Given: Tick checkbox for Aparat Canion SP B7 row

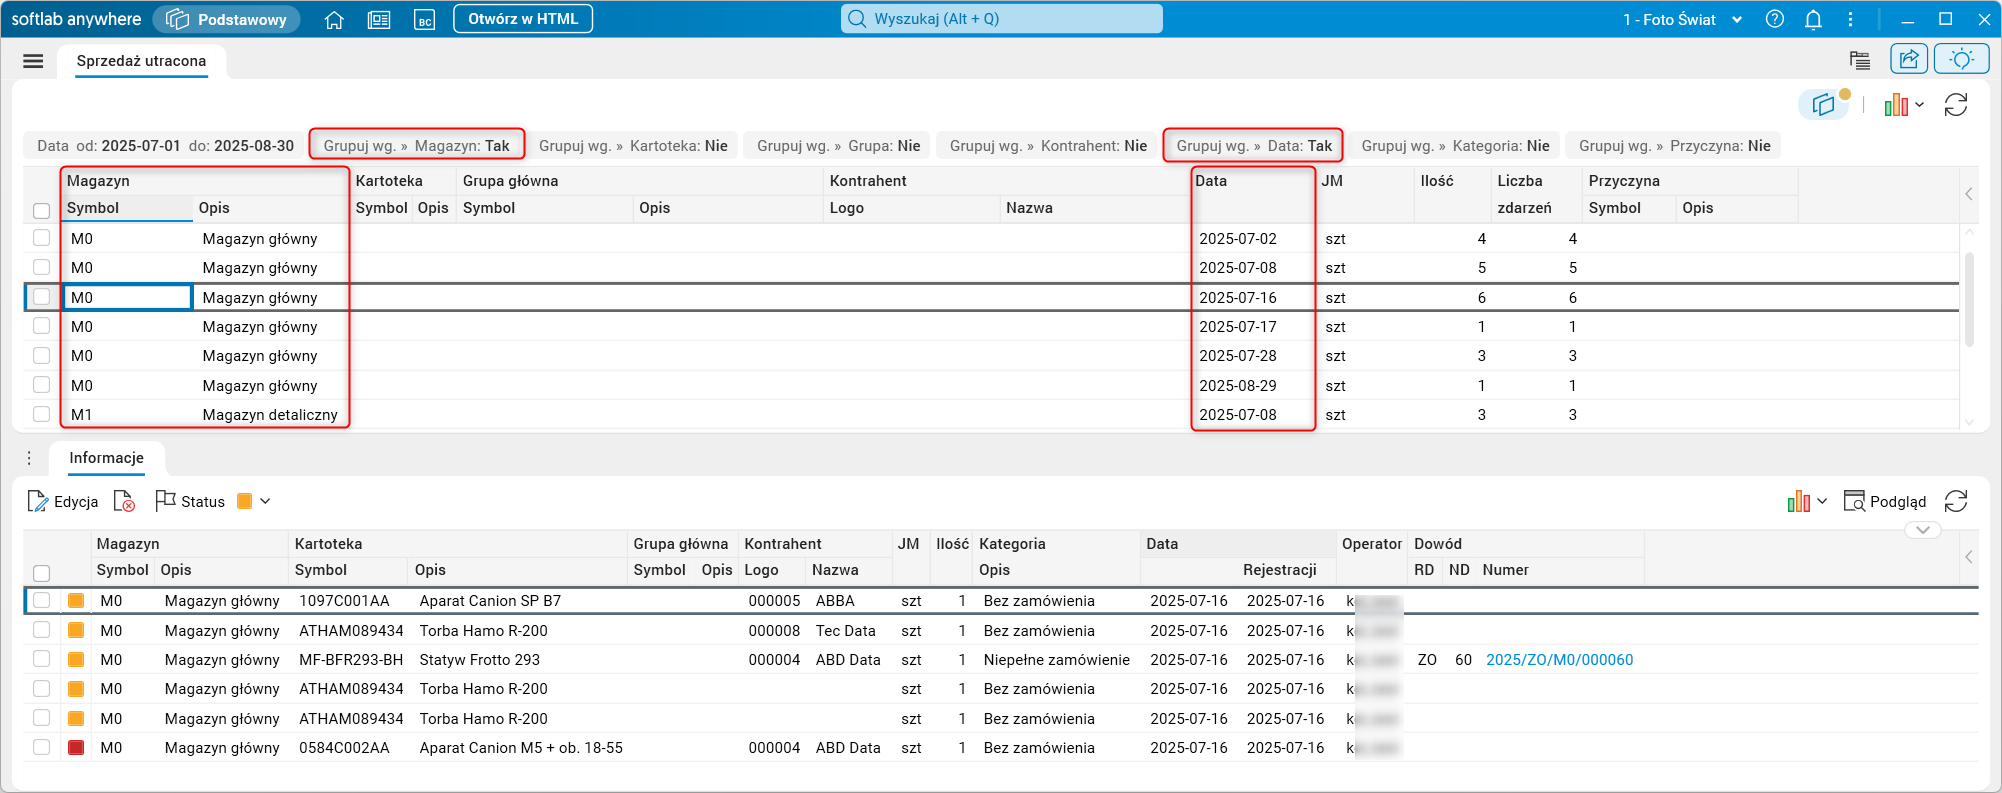Looking at the screenshot, I should coord(41,600).
